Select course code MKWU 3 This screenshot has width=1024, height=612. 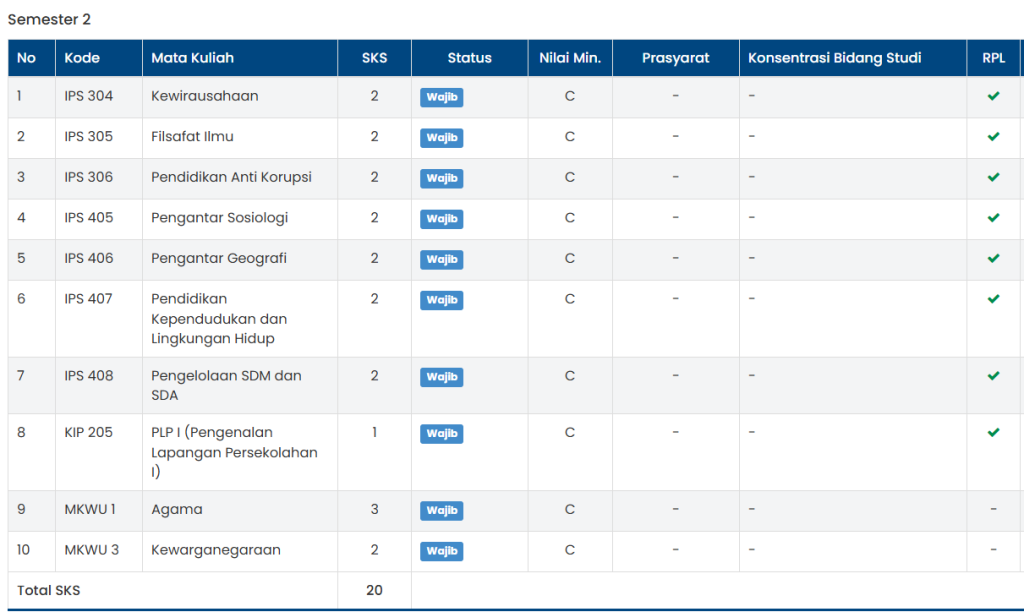click(91, 550)
